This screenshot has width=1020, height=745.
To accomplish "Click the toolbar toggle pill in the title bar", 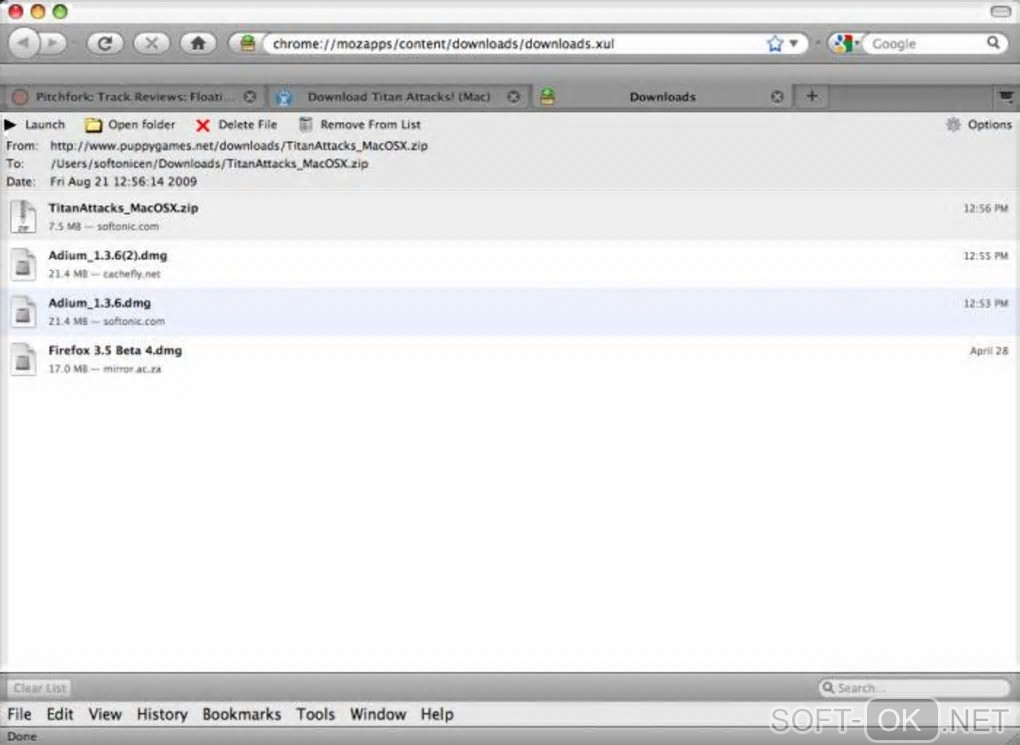I will tap(1000, 11).
